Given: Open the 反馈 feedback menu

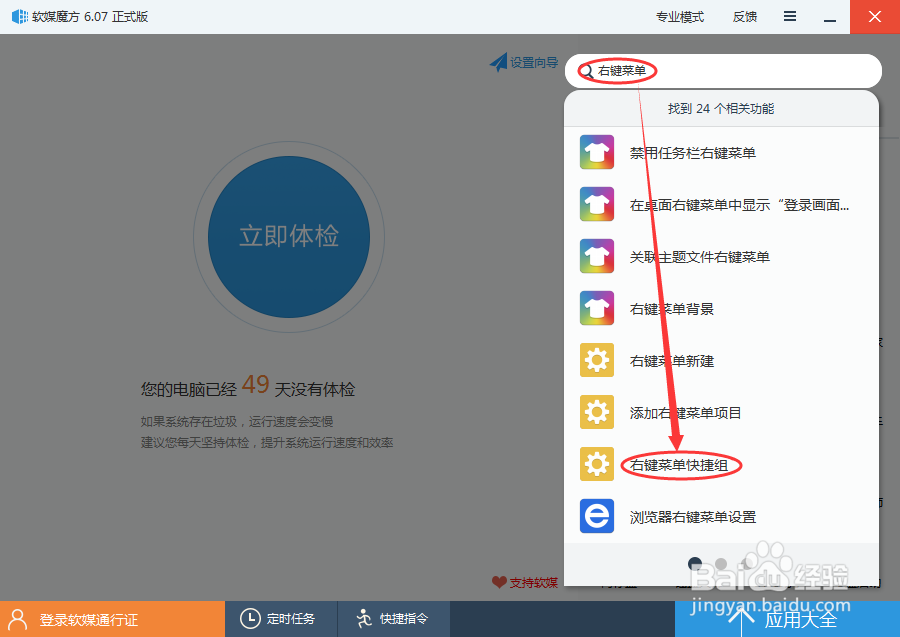Looking at the screenshot, I should pos(744,16).
